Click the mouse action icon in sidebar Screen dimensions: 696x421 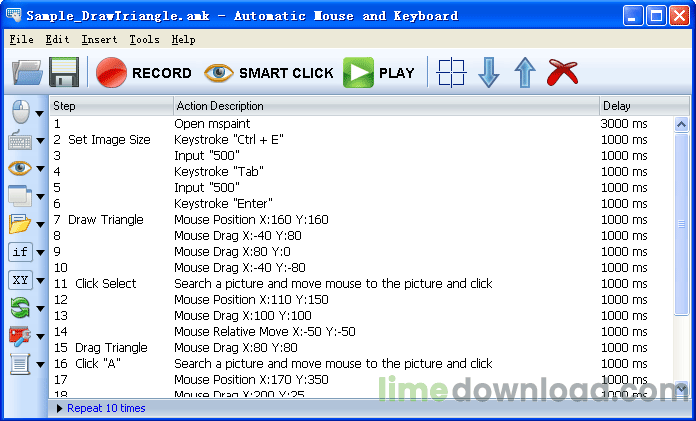pyautogui.click(x=20, y=112)
